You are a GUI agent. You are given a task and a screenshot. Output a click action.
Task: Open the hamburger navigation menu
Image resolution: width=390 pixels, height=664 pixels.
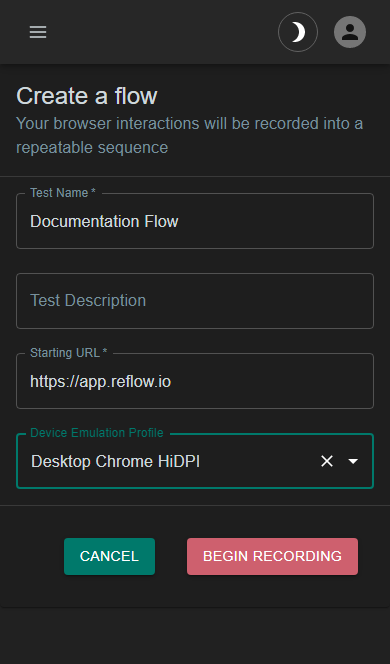tap(38, 32)
